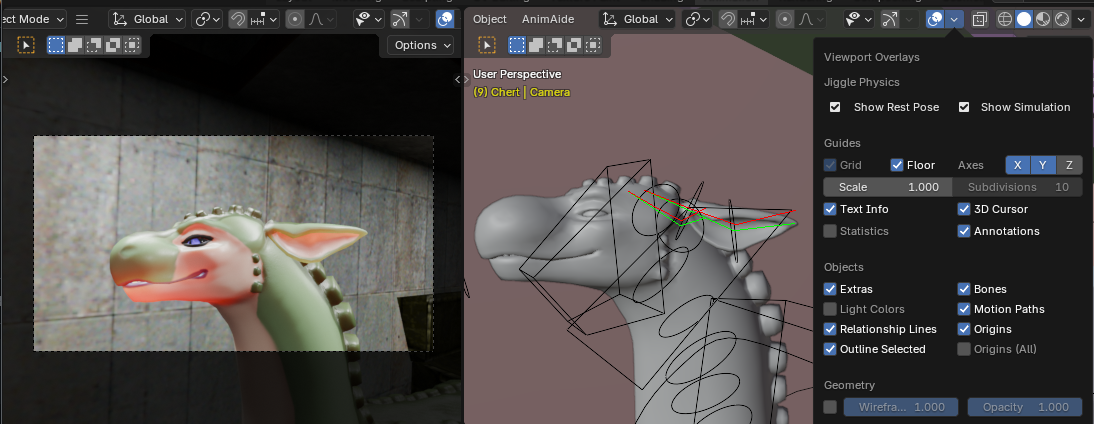The image size is (1094, 424).
Task: Choose 'intersect selection' mode in the camera-view viewport
Action: click(x=131, y=45)
